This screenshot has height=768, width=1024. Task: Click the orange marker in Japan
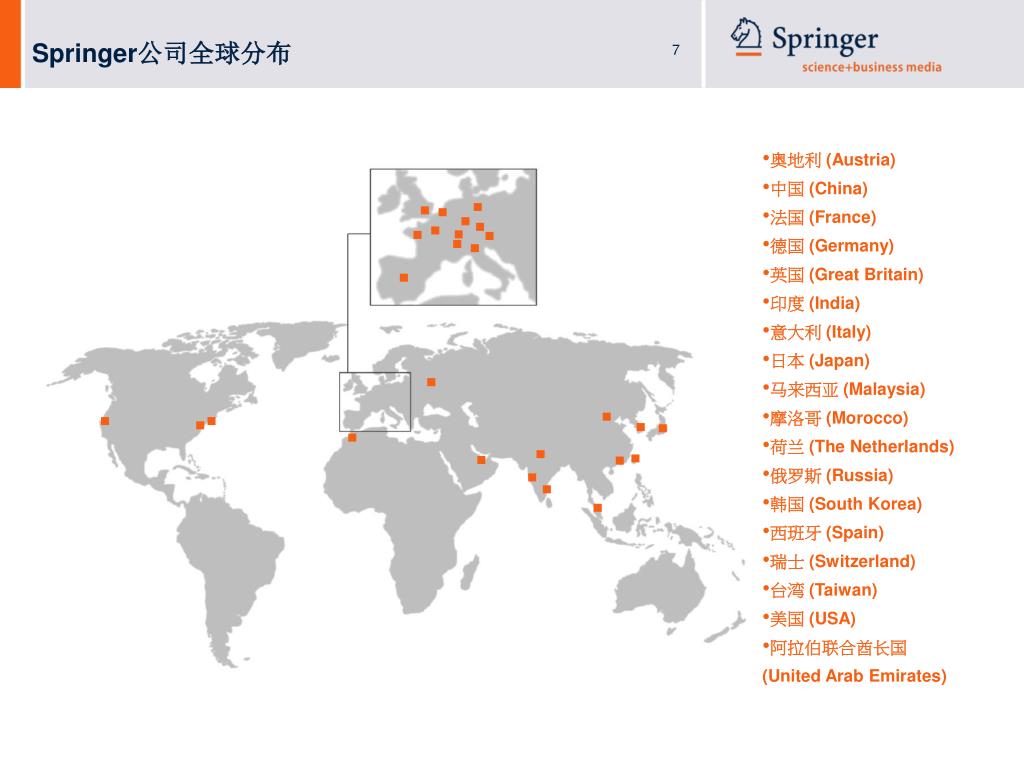pyautogui.click(x=663, y=428)
